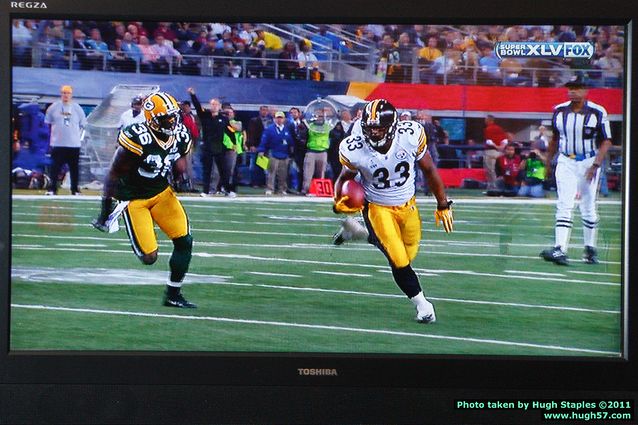
Task: Click the TOSHIBA logo below the screen
Action: (x=317, y=371)
